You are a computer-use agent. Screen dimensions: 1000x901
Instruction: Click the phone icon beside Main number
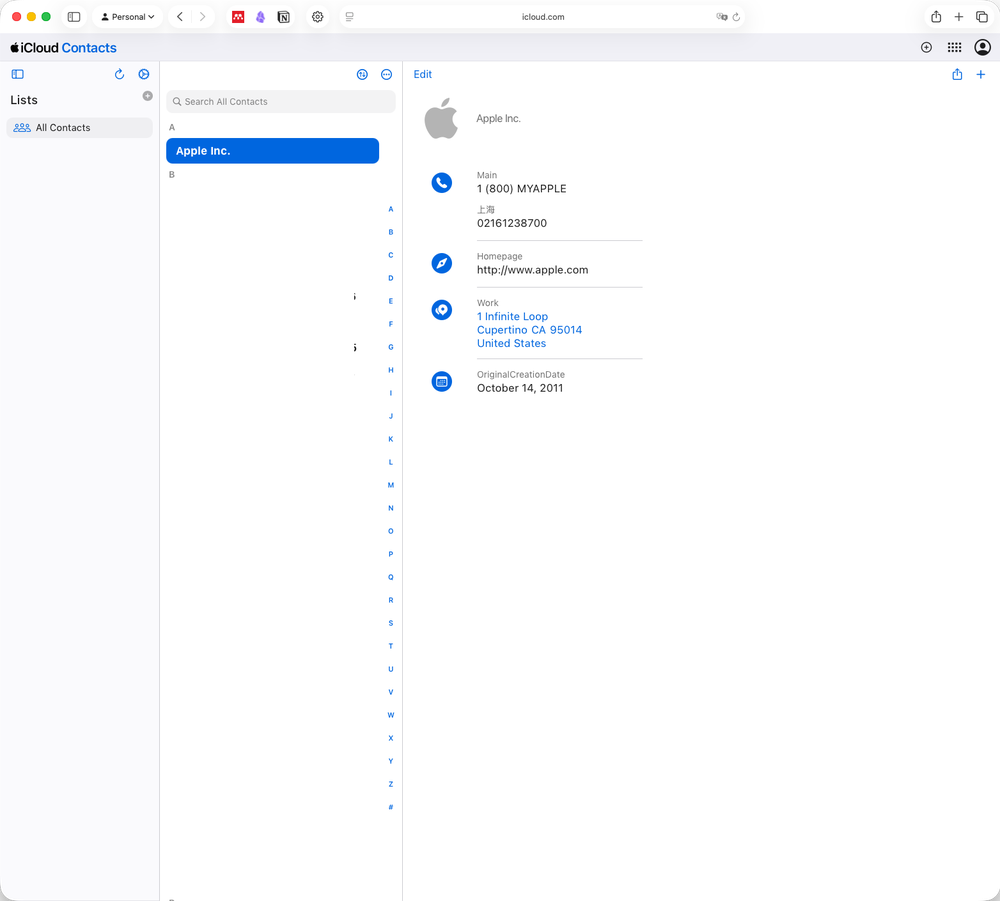coord(442,183)
